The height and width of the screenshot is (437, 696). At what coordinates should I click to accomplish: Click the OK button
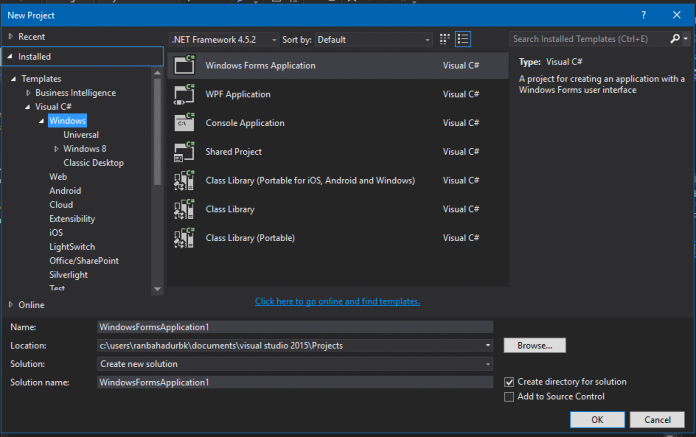click(x=597, y=420)
